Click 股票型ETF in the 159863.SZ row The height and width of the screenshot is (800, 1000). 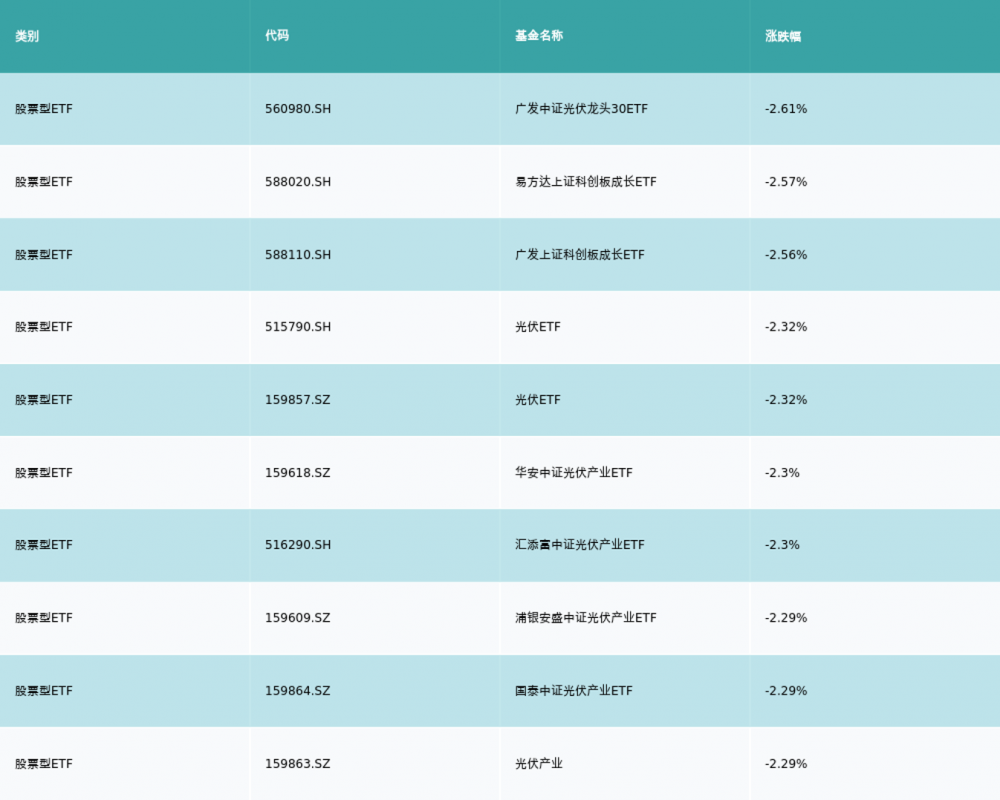[44, 764]
